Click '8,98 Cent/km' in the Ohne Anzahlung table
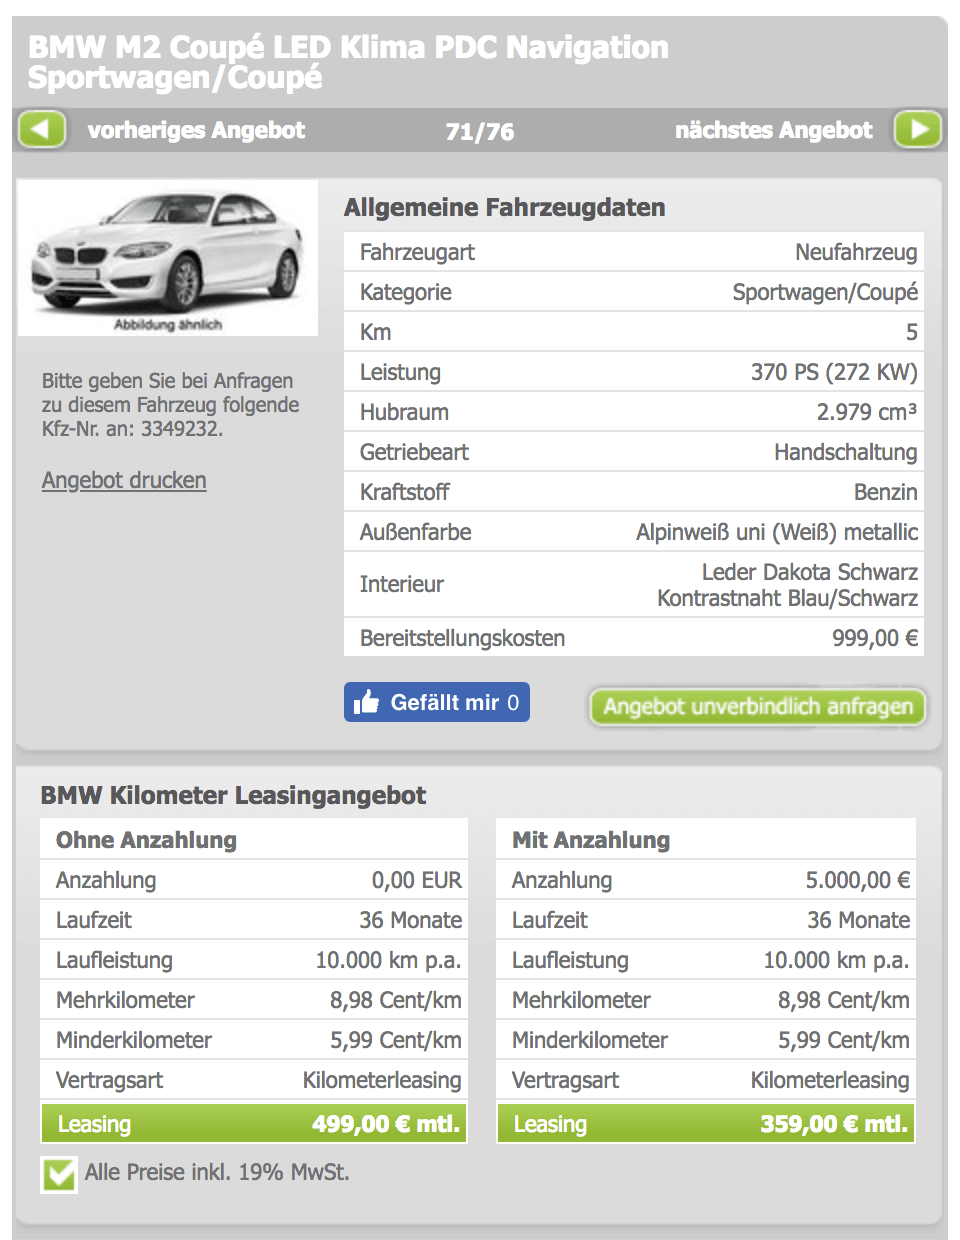Screen dimensions: 960x1240 [396, 1000]
